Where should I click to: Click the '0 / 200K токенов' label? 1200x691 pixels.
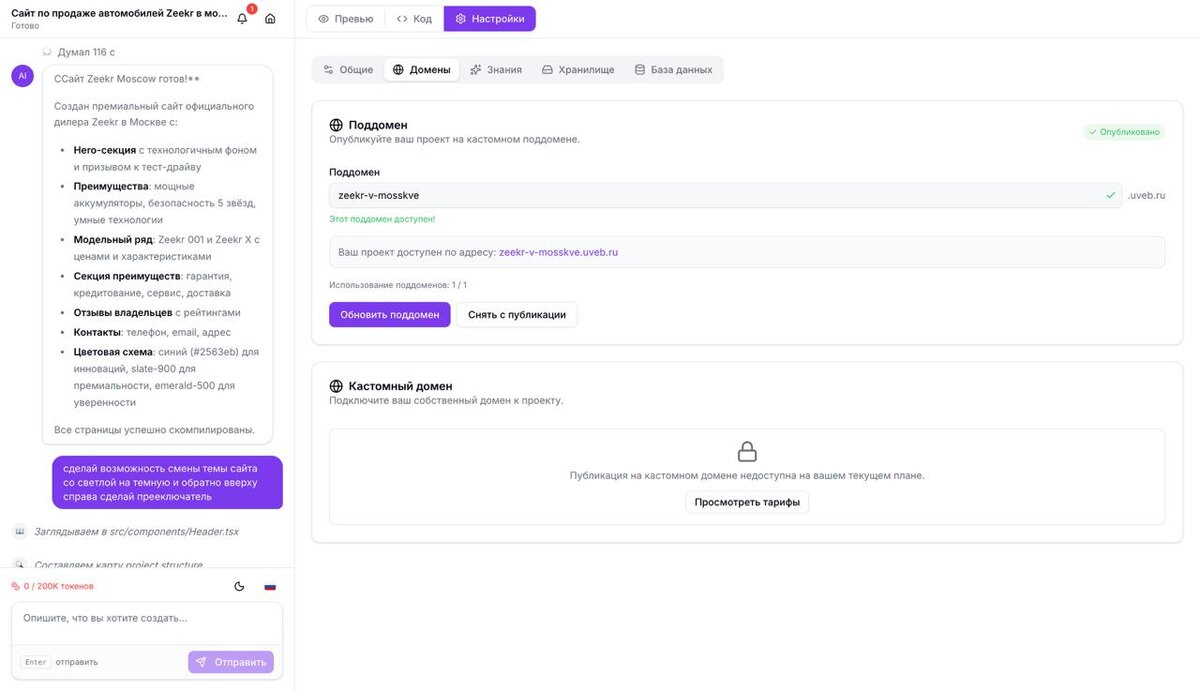click(58, 586)
